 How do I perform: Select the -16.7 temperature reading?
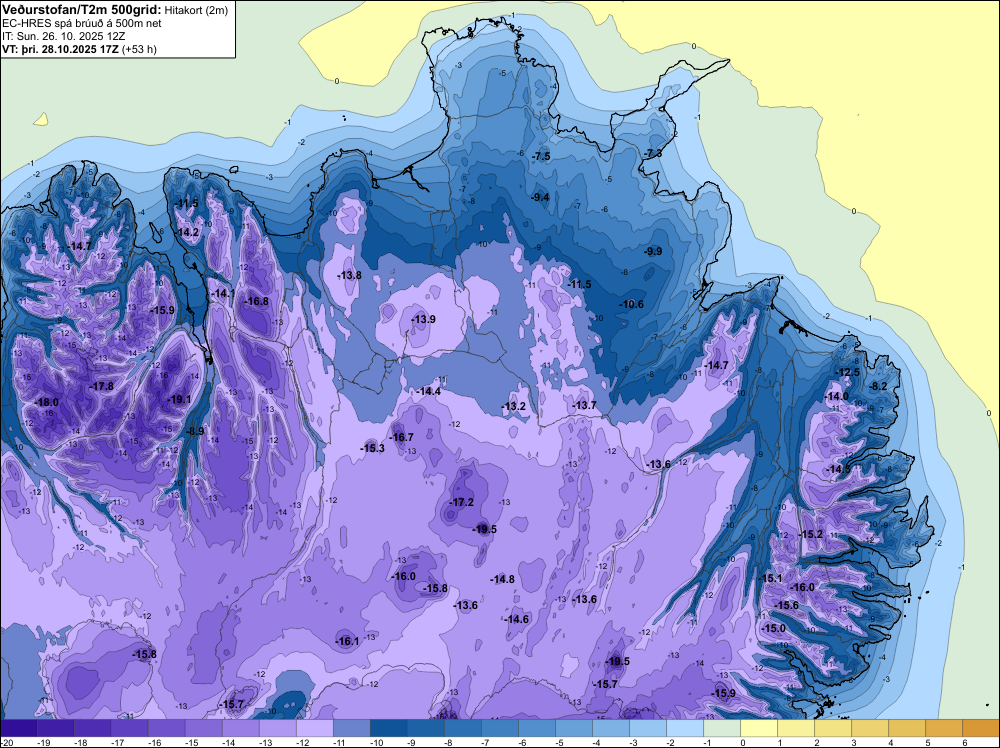pos(402,437)
